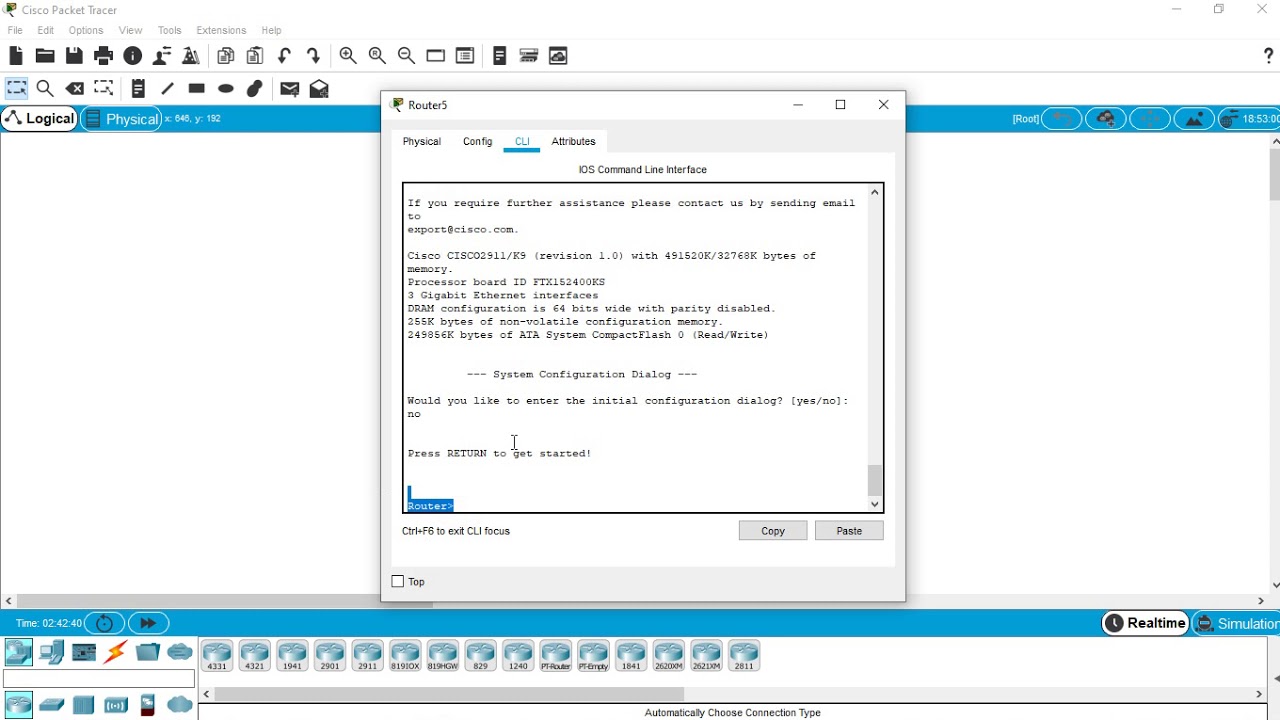Switch to Physical workspace view
This screenshot has height=720, width=1280.
(120, 119)
